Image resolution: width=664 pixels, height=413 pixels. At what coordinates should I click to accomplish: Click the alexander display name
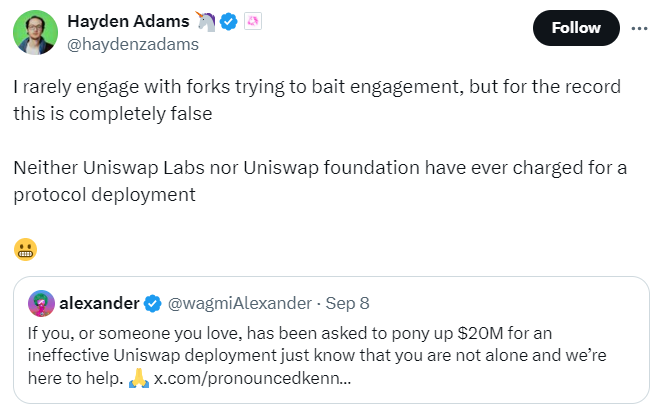[98, 301]
